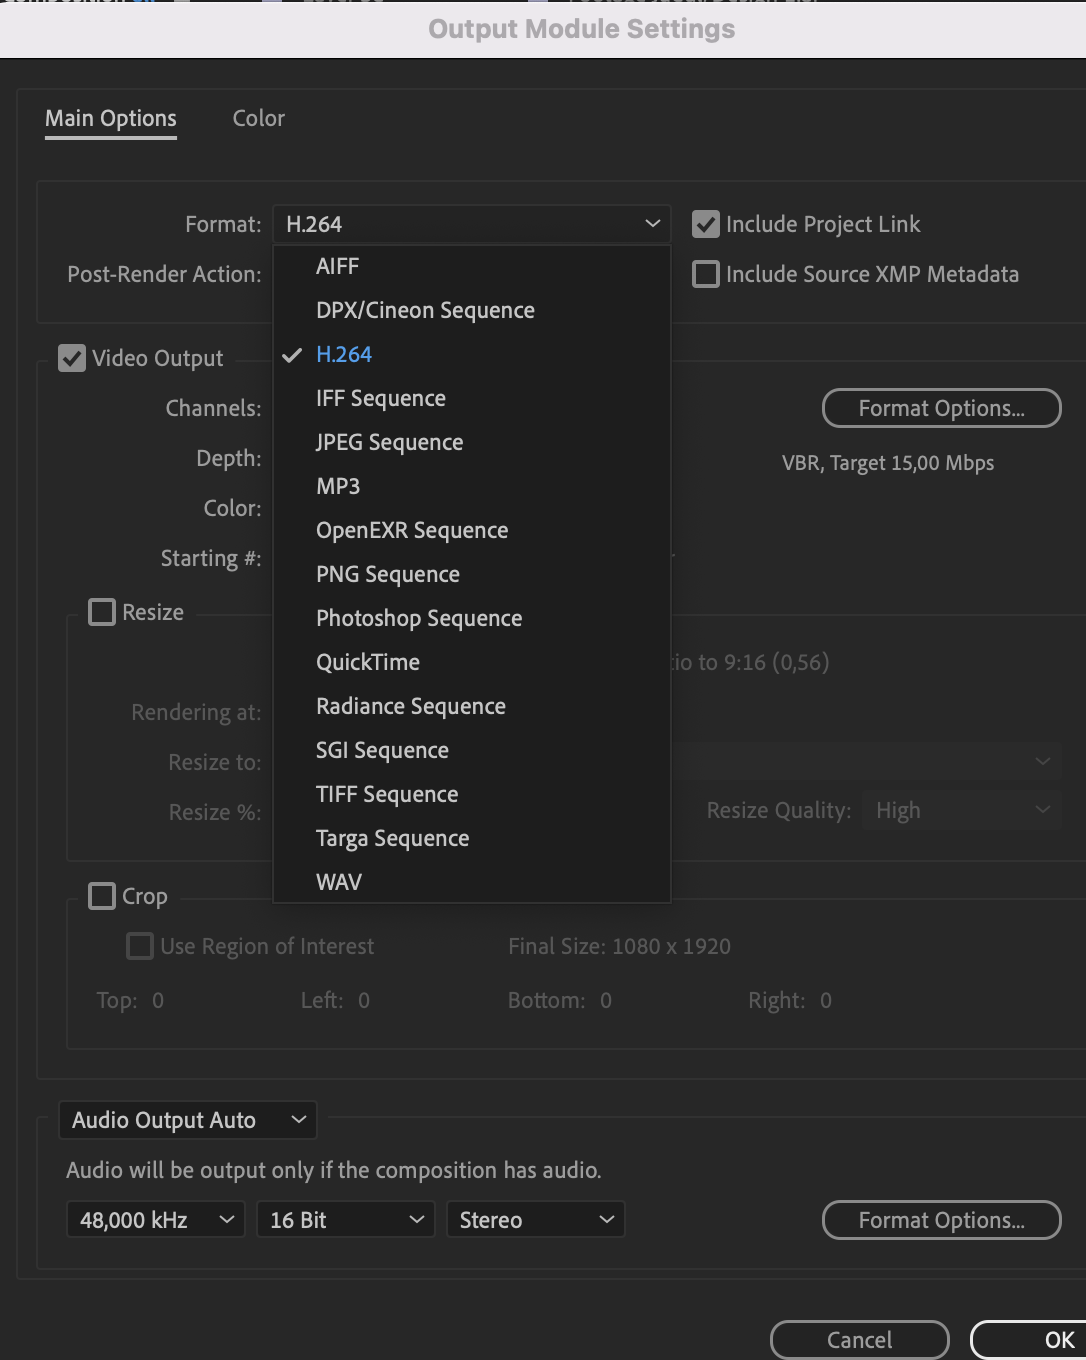Open the 48,000 kHz sample rate dropdown
Screen dimensions: 1086x1360
[x=154, y=1219]
